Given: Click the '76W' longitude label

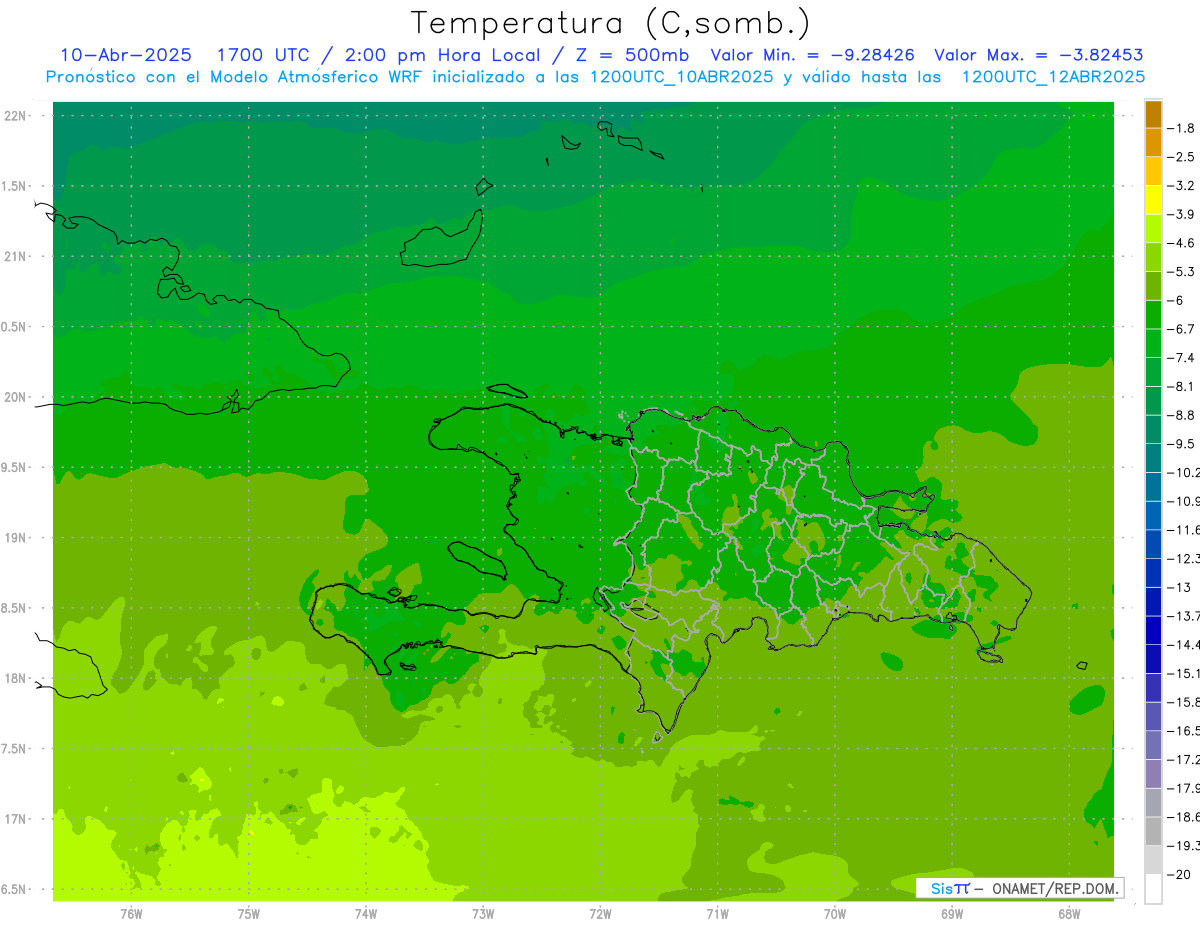Looking at the screenshot, I should pyautogui.click(x=131, y=913).
